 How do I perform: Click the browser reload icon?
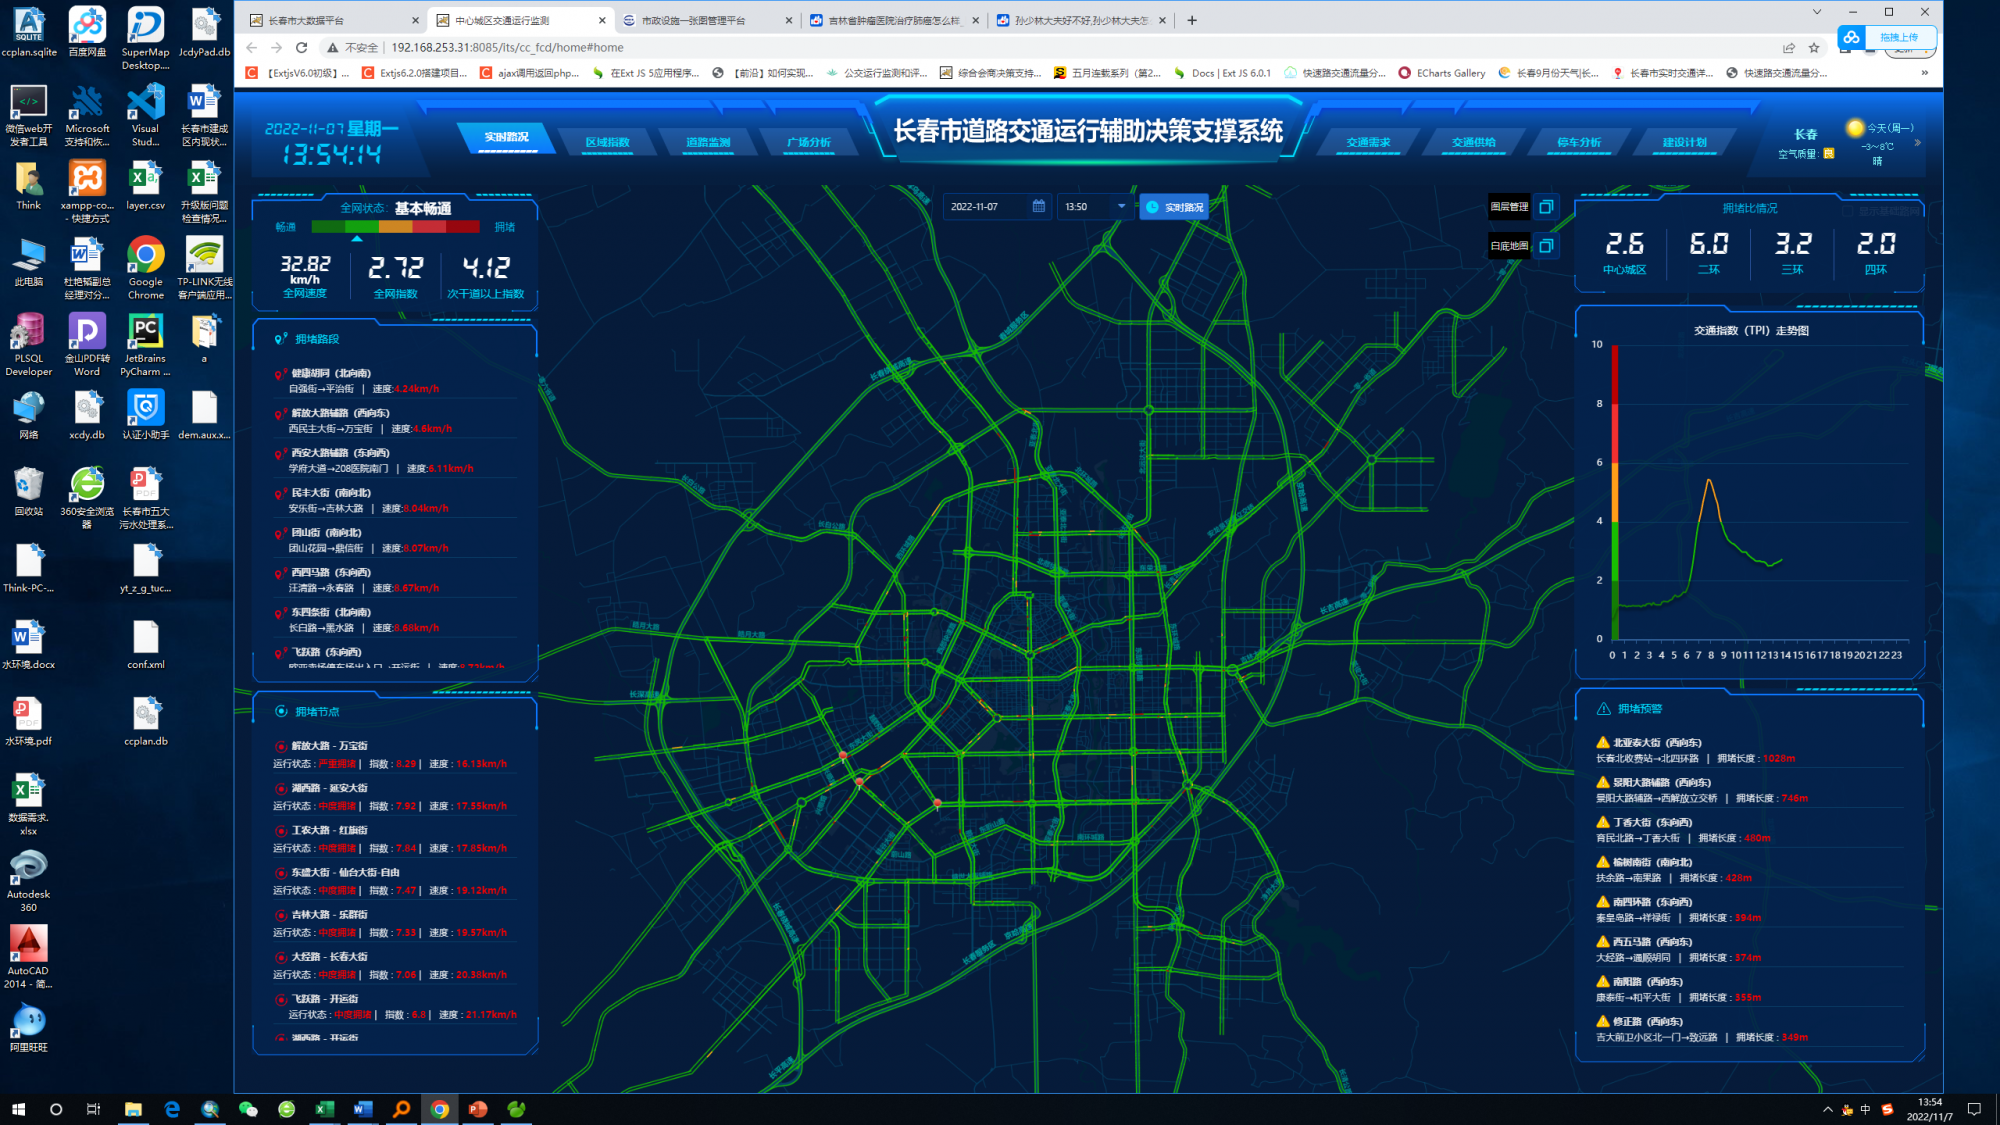[x=301, y=47]
